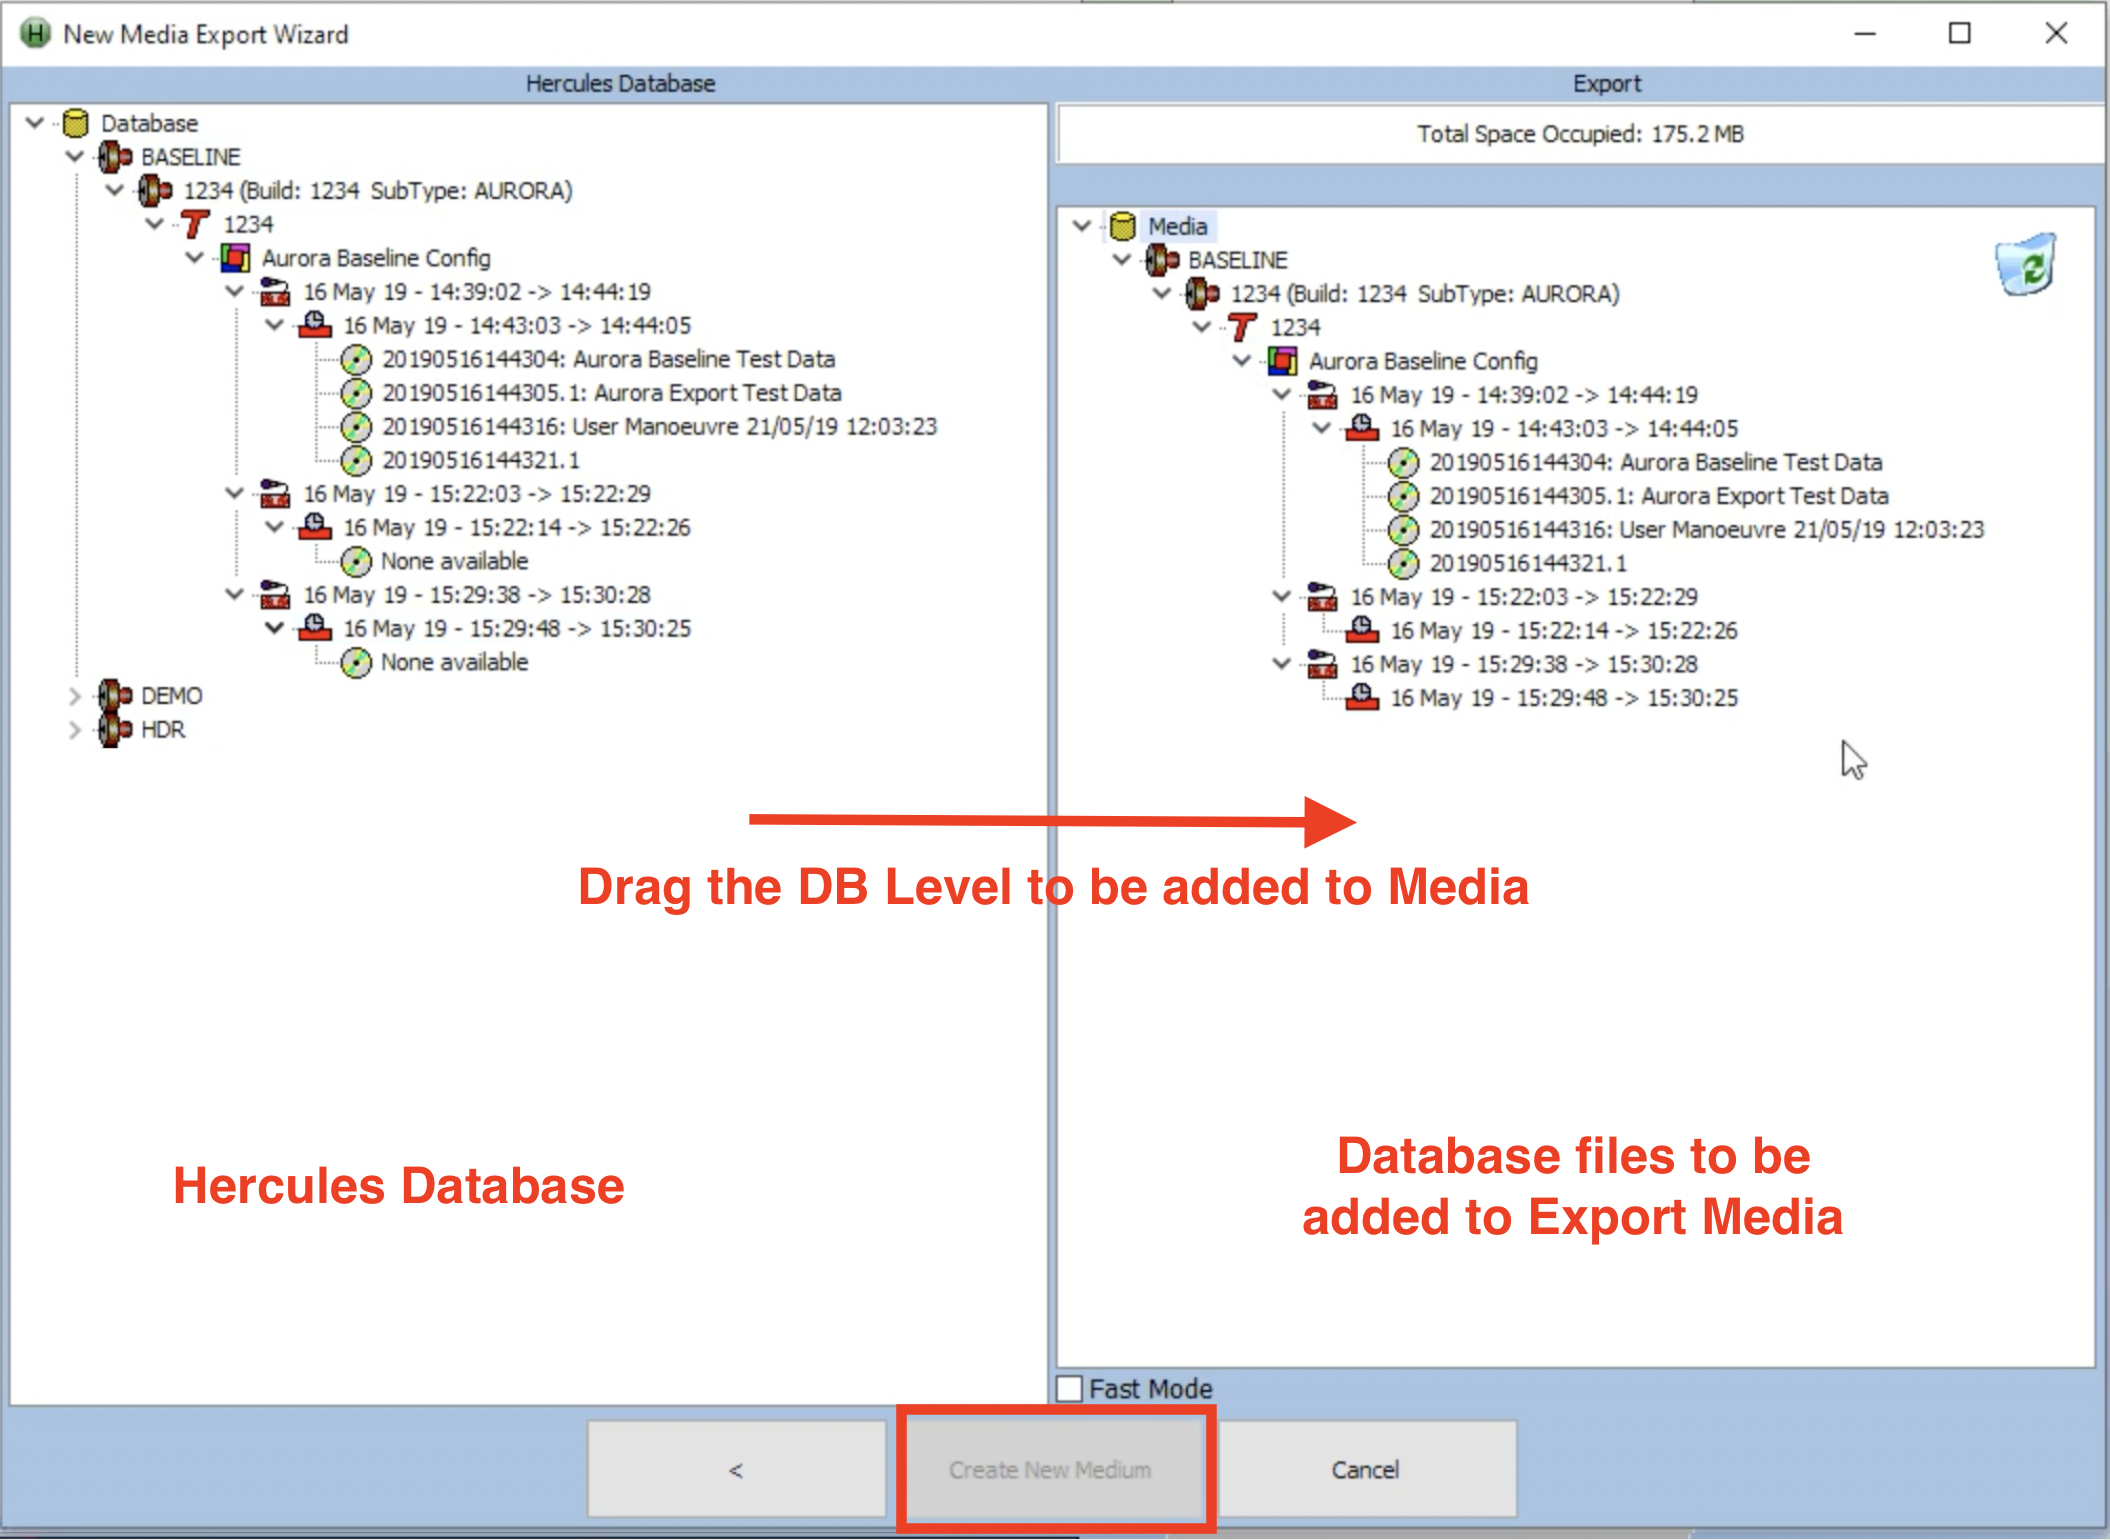
Task: Click the recycle bin icon in Export panel
Action: (x=2025, y=264)
